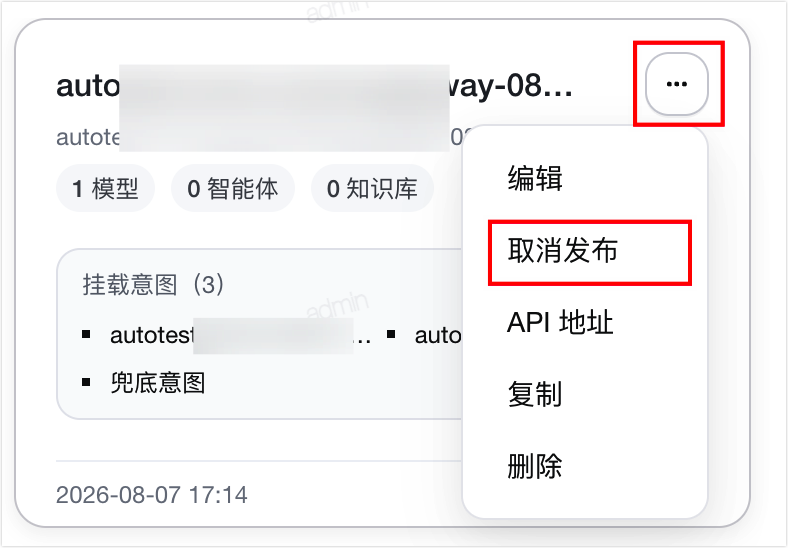Screen dimensions: 788x548
Task: Click 复制 in the dropdown menu
Action: (x=535, y=394)
